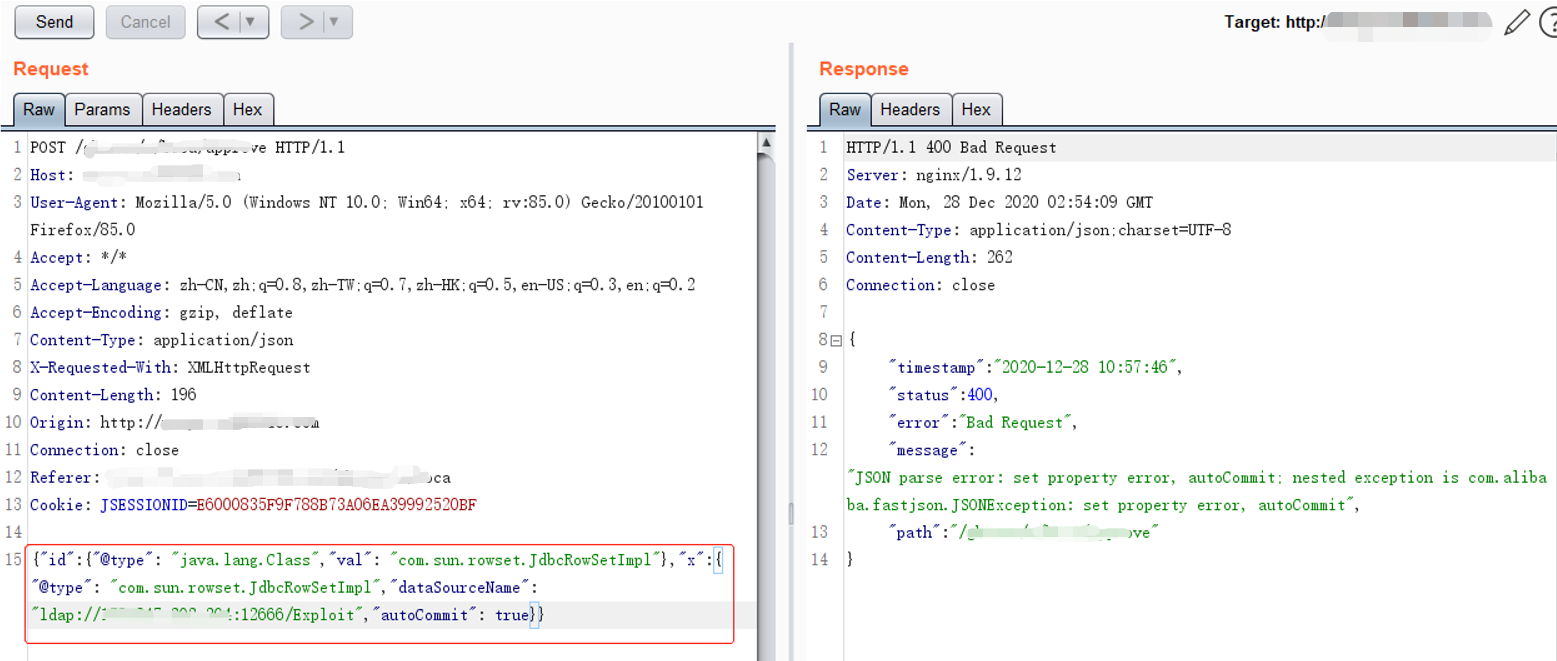Click the Target label at top right

click(1273, 22)
